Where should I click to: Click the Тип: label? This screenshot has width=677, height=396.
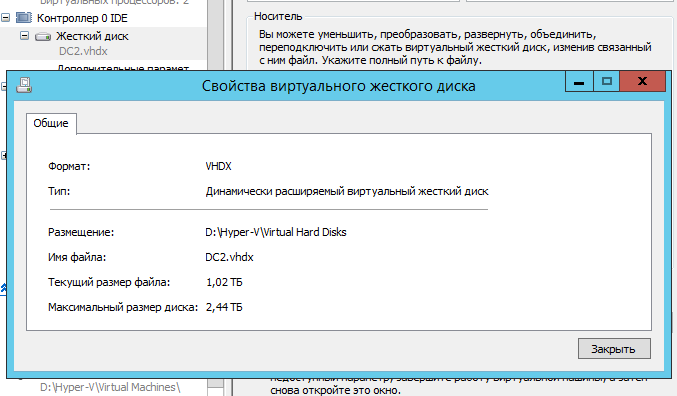pyautogui.click(x=59, y=191)
